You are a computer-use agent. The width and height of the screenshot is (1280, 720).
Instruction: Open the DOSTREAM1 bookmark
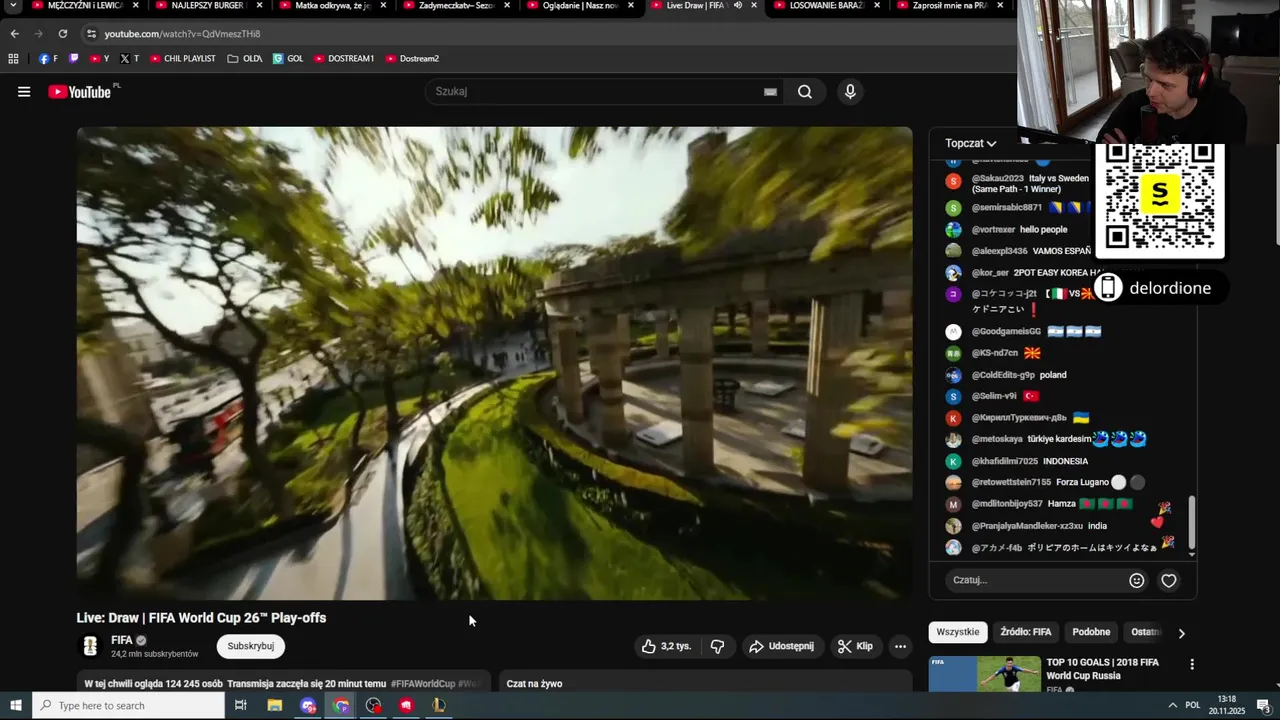click(344, 59)
